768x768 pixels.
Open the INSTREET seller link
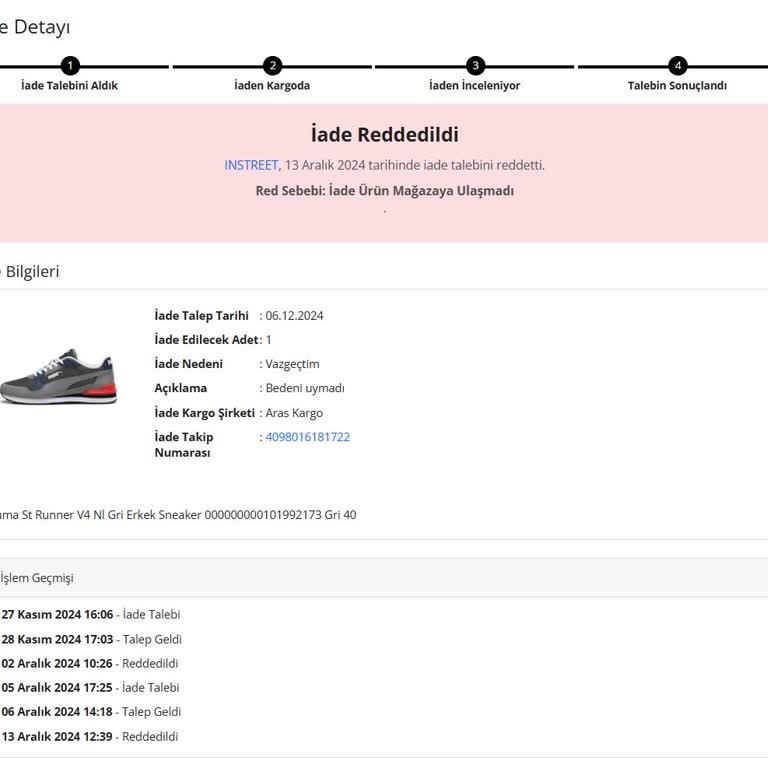[251, 165]
